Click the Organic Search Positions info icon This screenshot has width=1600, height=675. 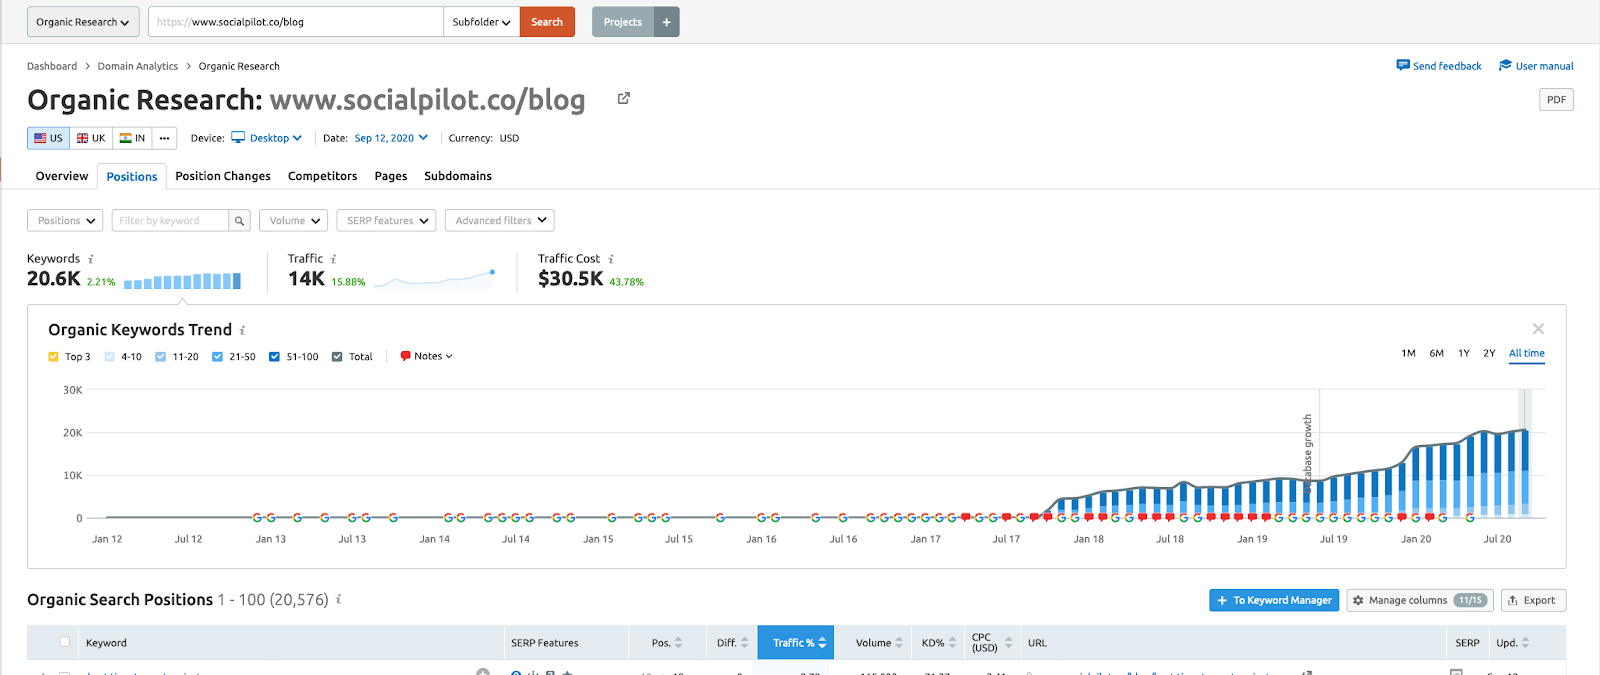[x=338, y=599]
